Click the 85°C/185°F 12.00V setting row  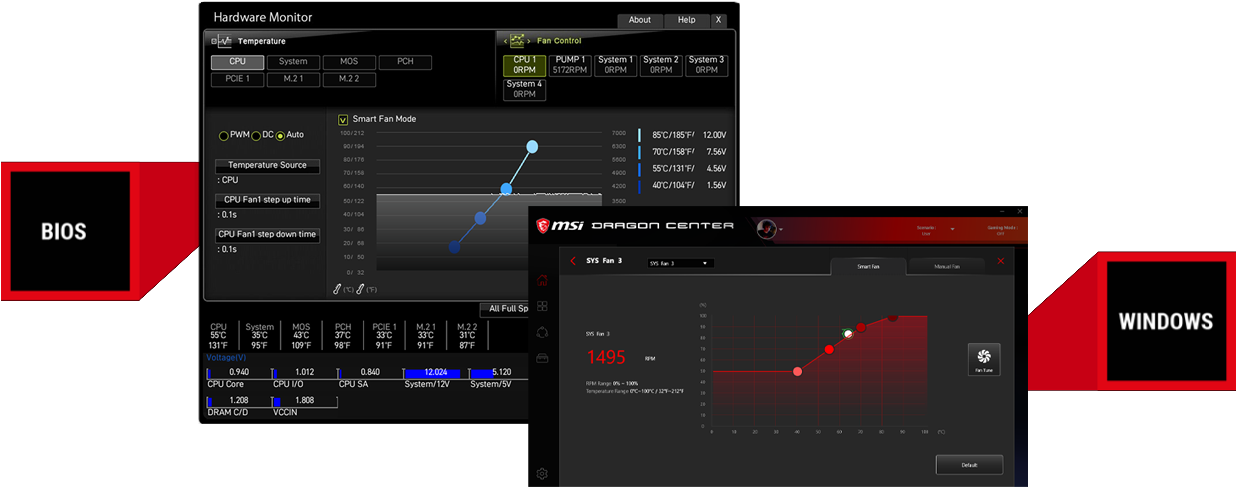coord(683,135)
